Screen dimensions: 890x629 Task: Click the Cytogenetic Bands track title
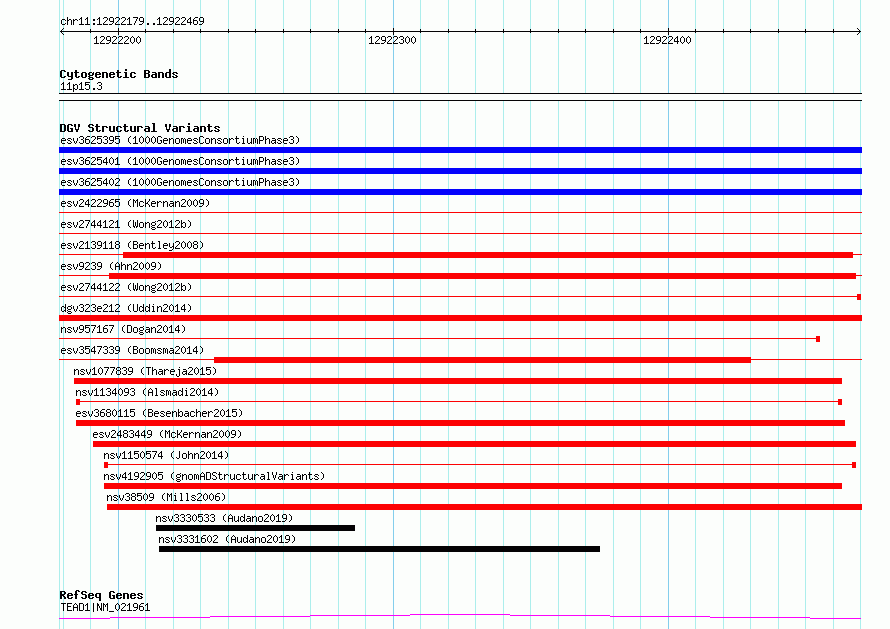(119, 74)
